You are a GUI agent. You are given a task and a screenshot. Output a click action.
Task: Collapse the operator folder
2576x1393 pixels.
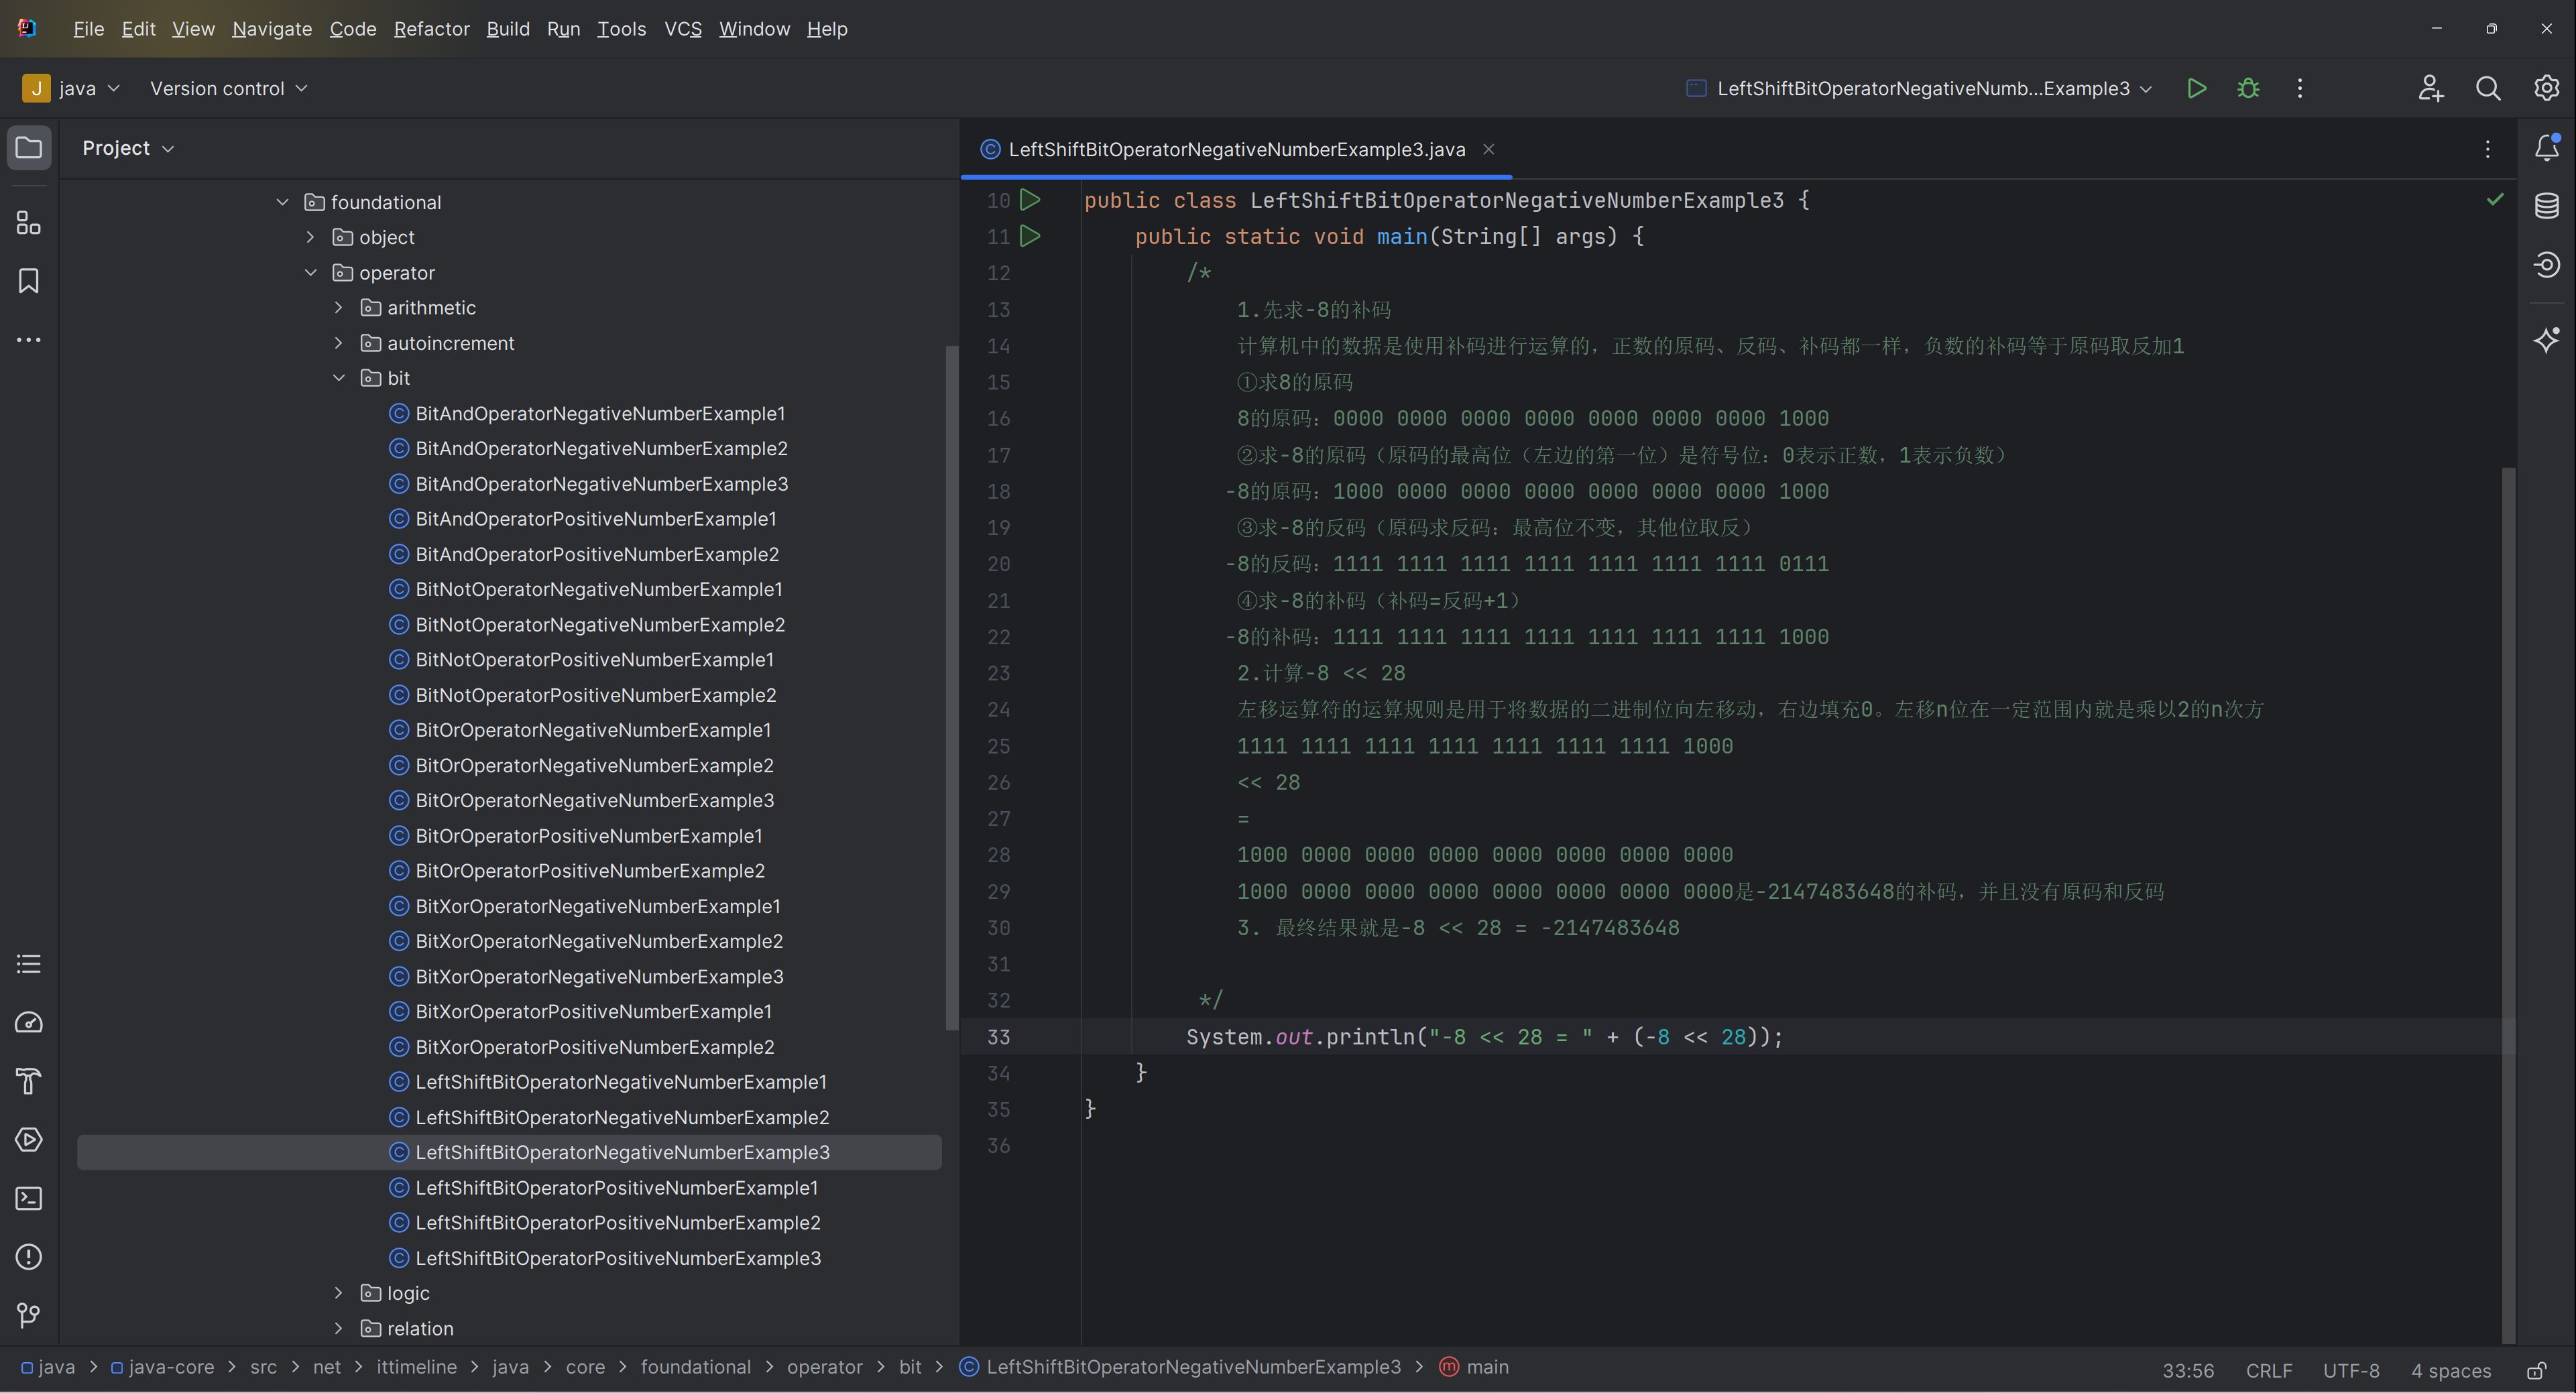click(311, 272)
